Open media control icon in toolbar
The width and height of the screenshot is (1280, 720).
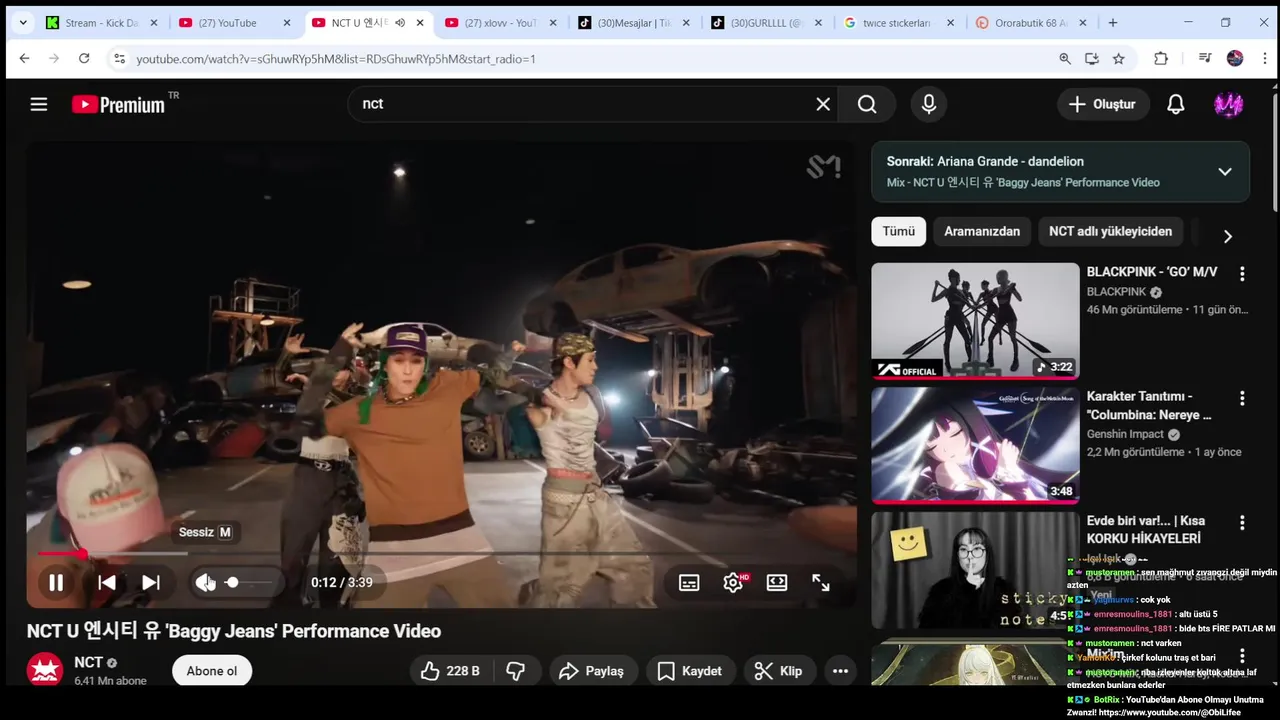click(1205, 59)
